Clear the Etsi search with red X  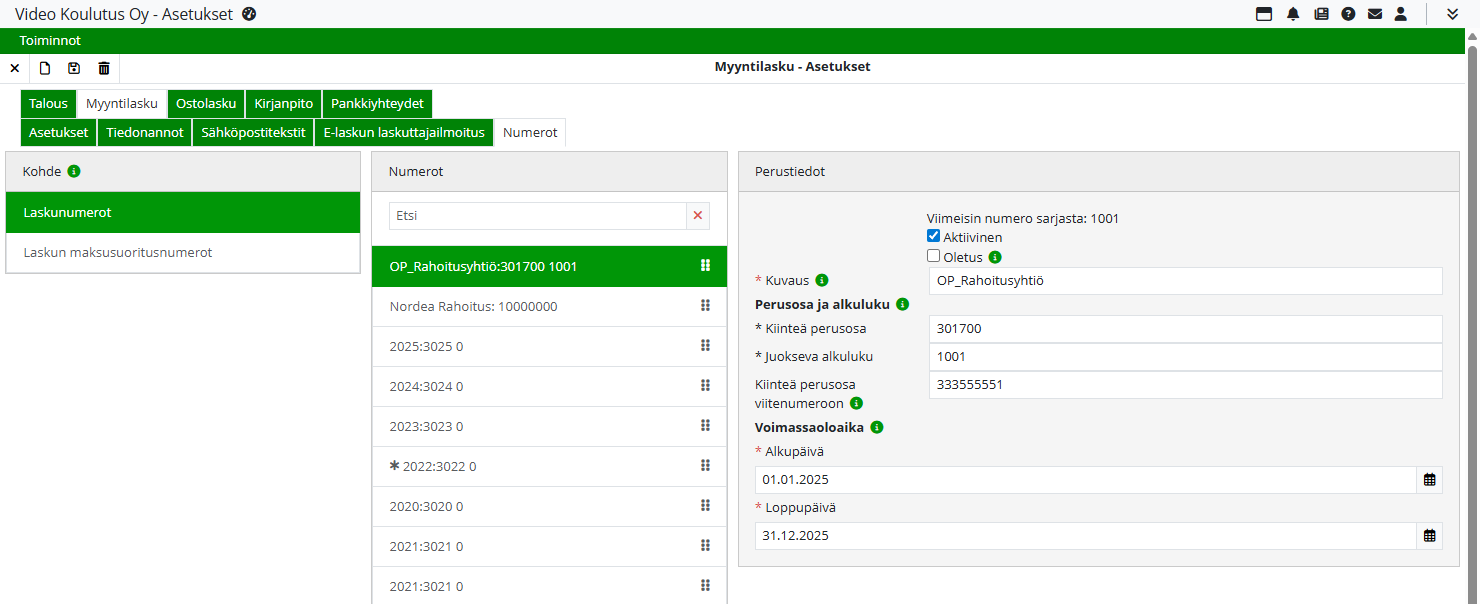pyautogui.click(x=698, y=215)
